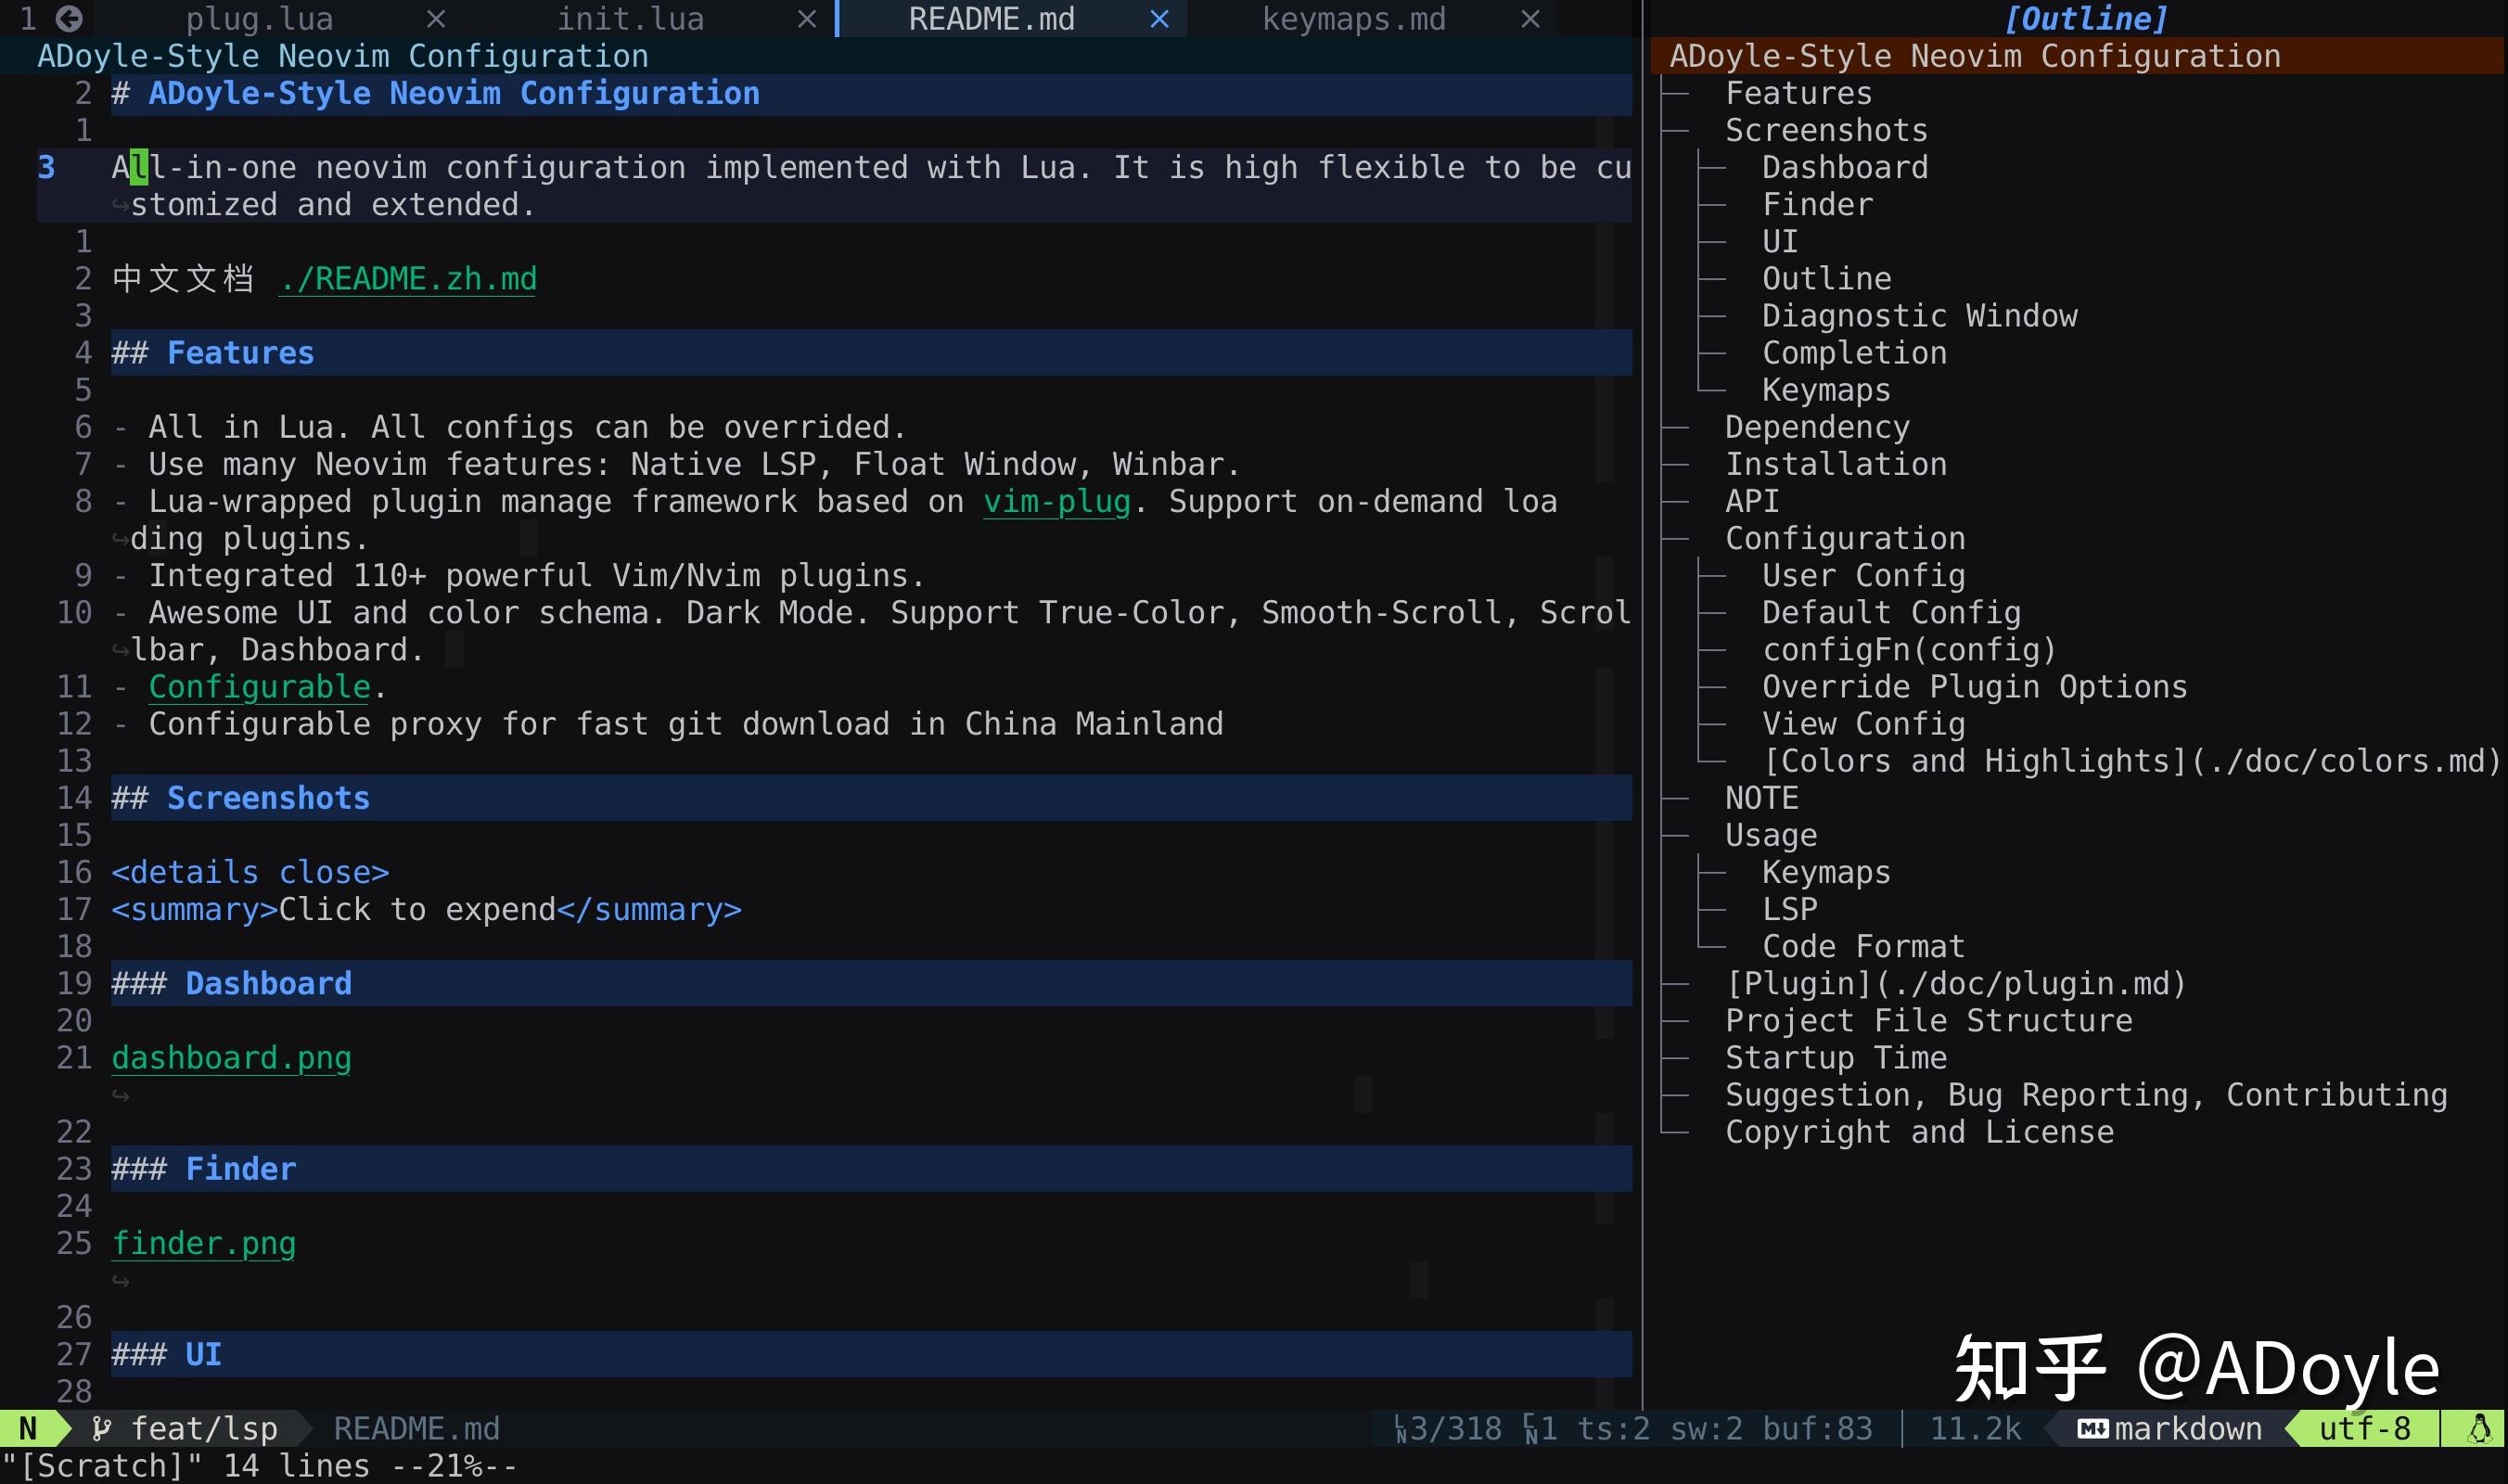Image resolution: width=2508 pixels, height=1484 pixels.
Task: Select Configuration in the outline
Action: 1845,538
